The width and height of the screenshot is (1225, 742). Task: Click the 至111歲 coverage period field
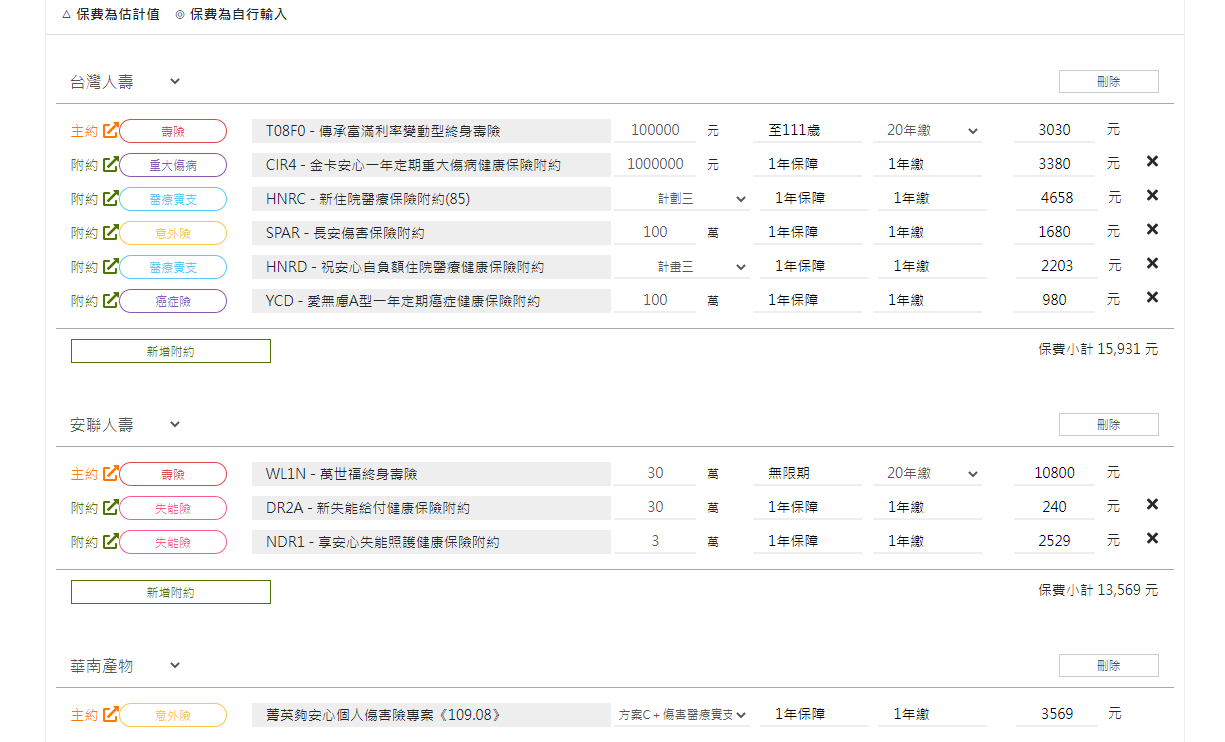[807, 131]
